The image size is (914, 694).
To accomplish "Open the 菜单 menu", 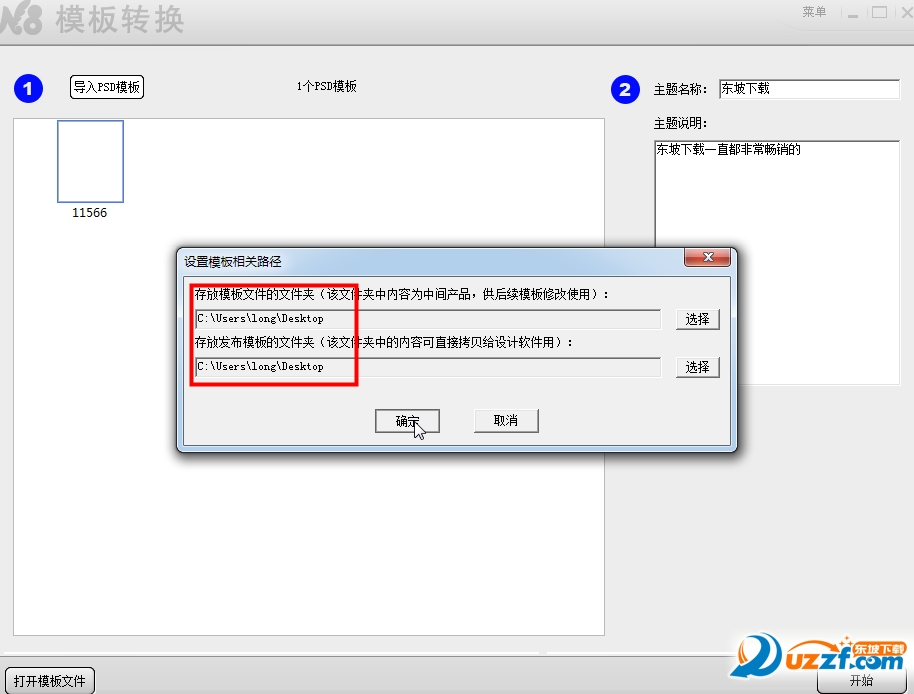I will coord(814,12).
